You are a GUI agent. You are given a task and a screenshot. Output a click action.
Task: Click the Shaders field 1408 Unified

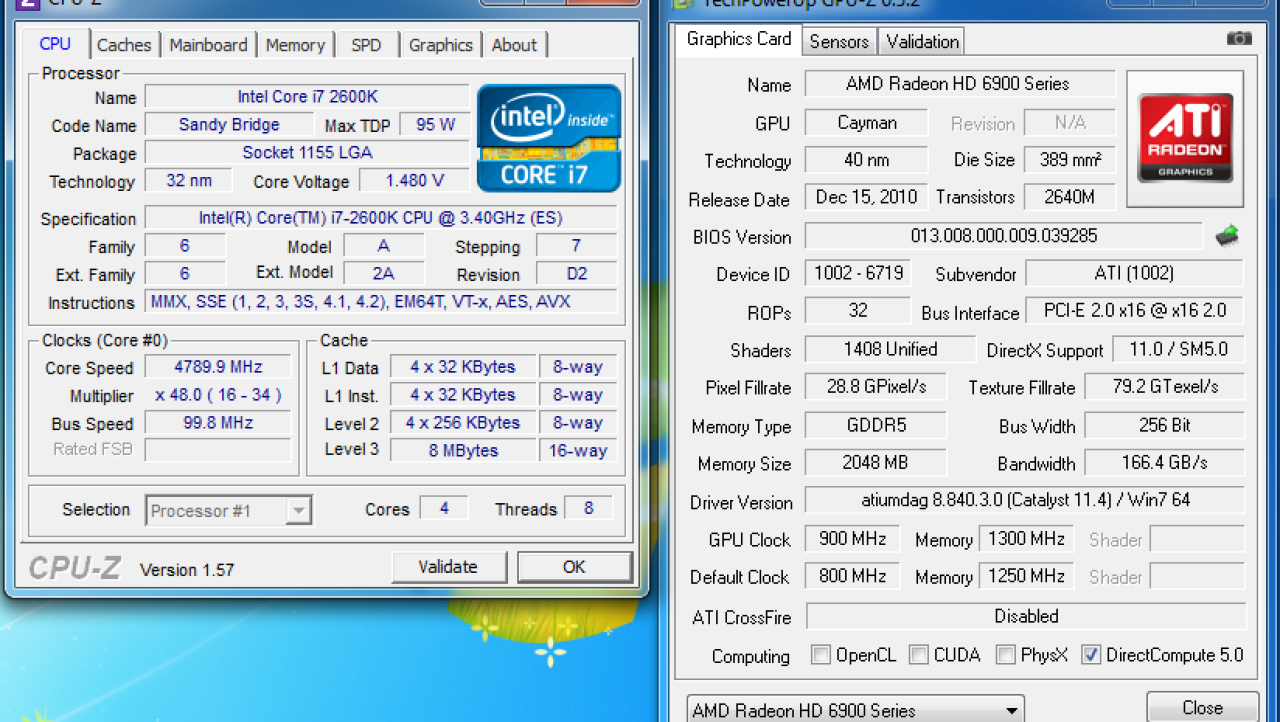(890, 349)
